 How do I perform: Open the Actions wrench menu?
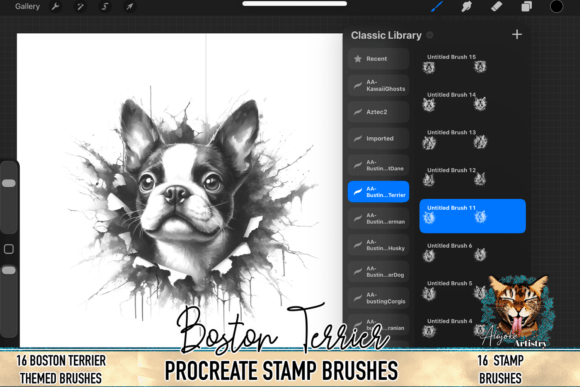[x=55, y=7]
